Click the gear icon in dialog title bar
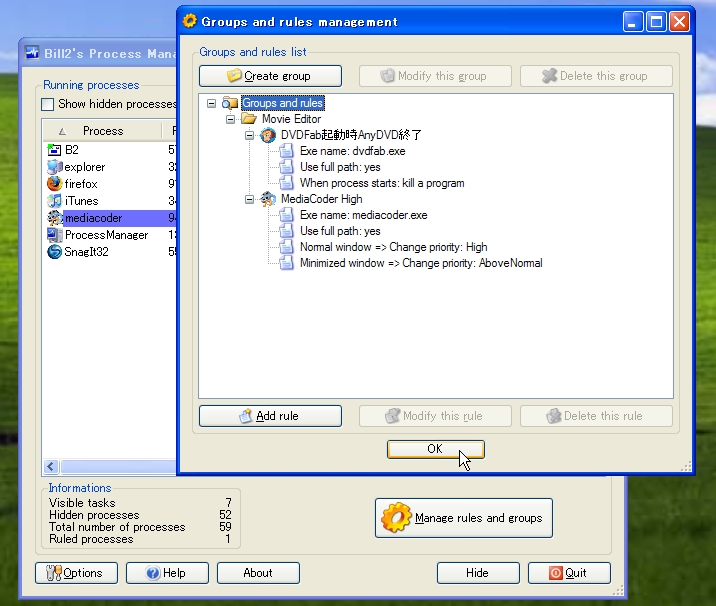 click(190, 21)
